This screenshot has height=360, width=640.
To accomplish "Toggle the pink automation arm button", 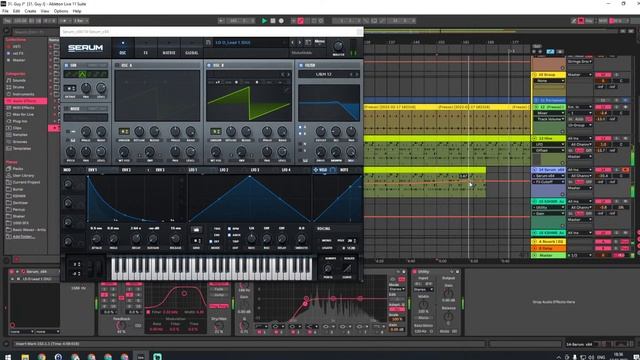I will pos(301,21).
